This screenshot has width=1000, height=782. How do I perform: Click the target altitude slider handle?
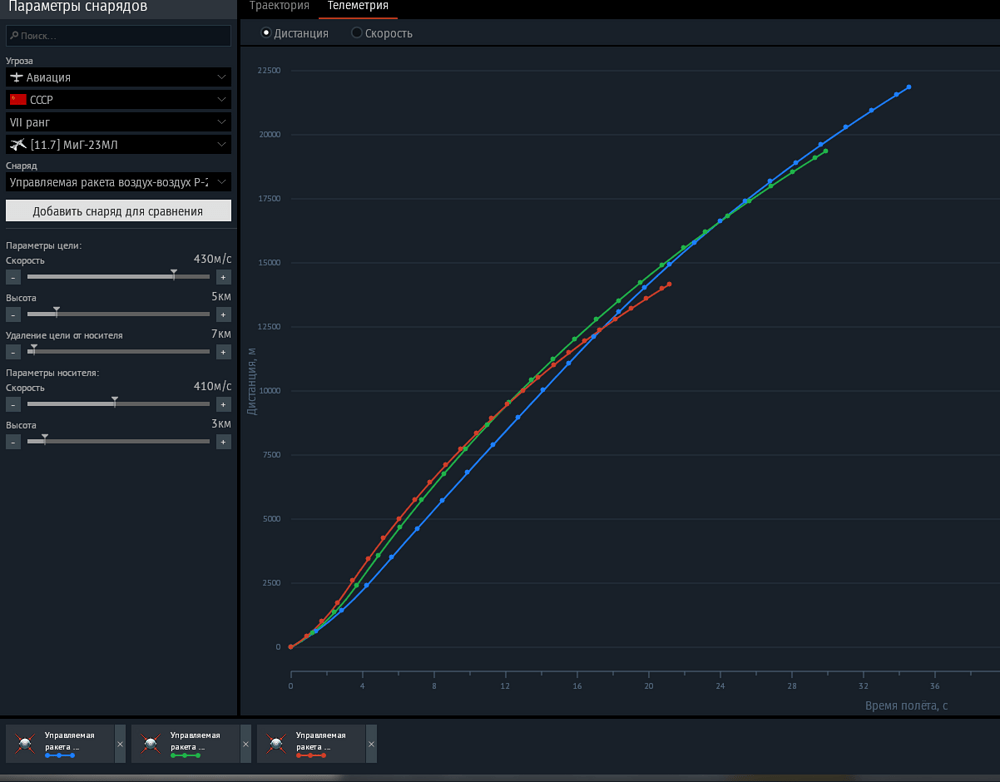(x=57, y=311)
